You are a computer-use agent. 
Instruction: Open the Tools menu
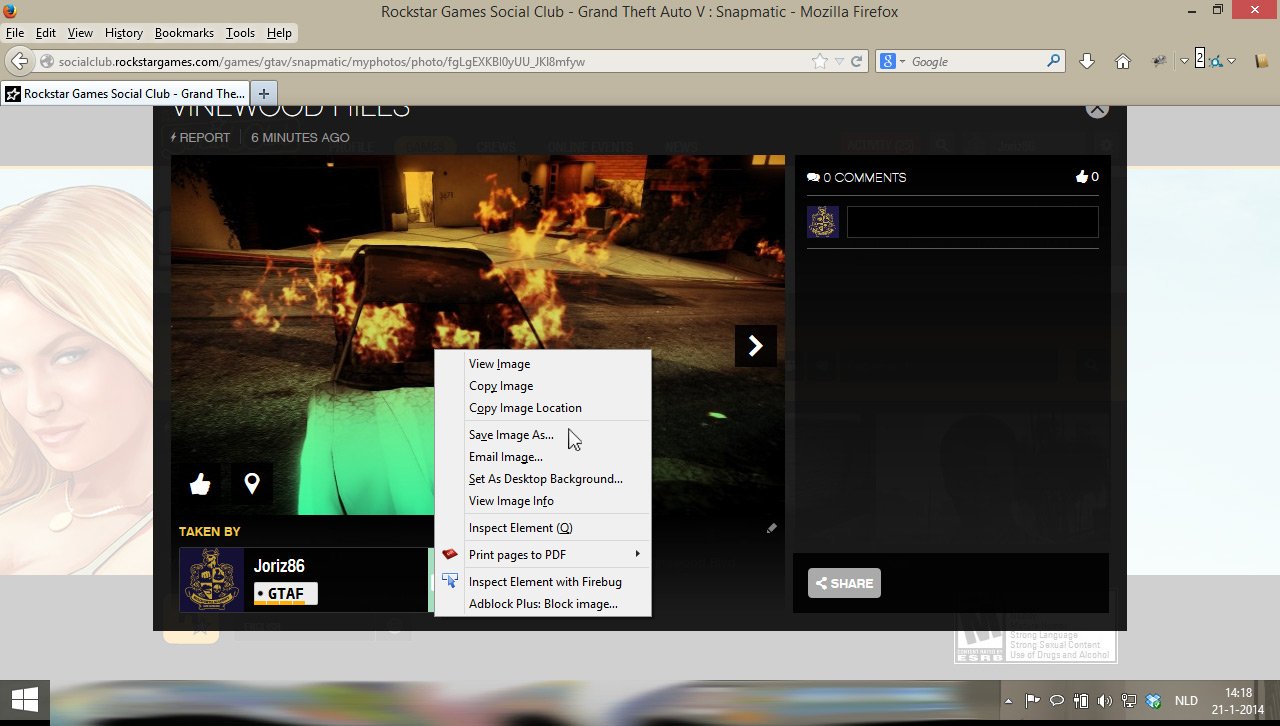click(240, 33)
